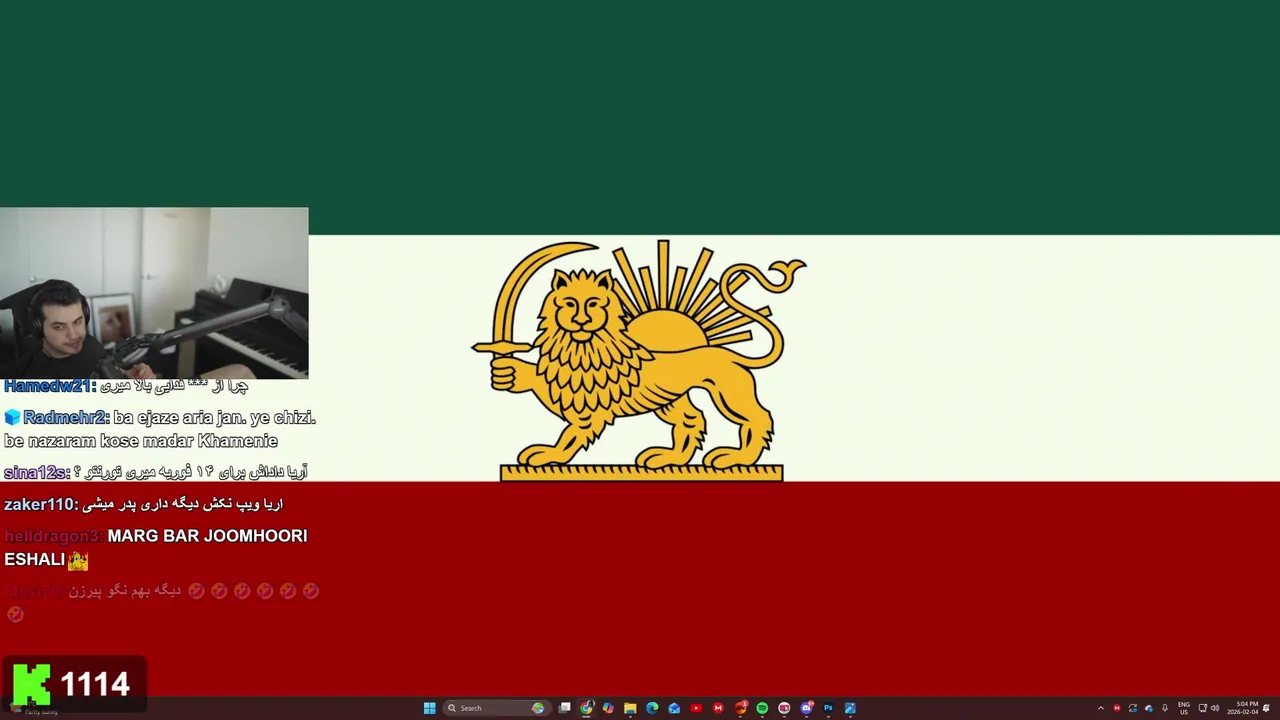This screenshot has height=720, width=1280.
Task: Click the green Kick logo overlay
Action: (x=31, y=684)
